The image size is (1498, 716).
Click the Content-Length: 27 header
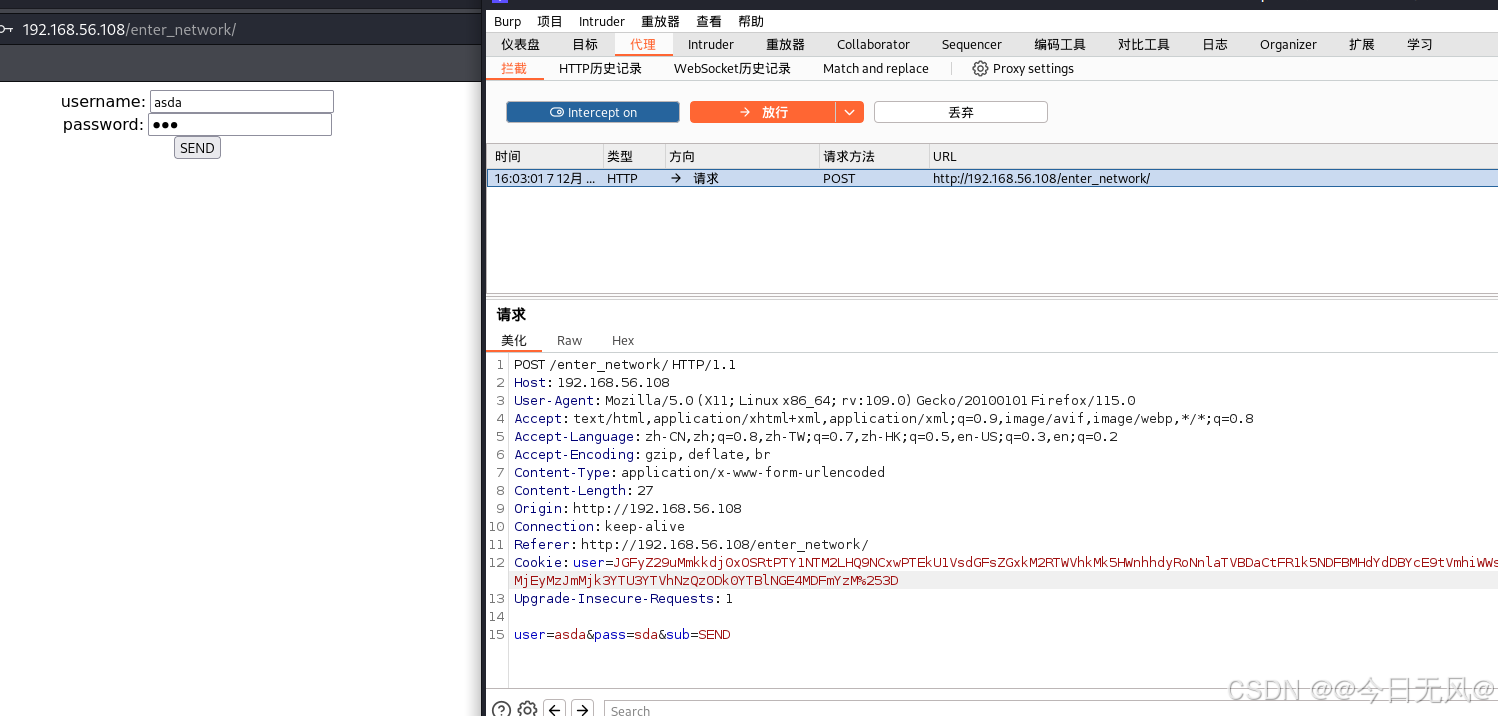pyautogui.click(x=584, y=491)
